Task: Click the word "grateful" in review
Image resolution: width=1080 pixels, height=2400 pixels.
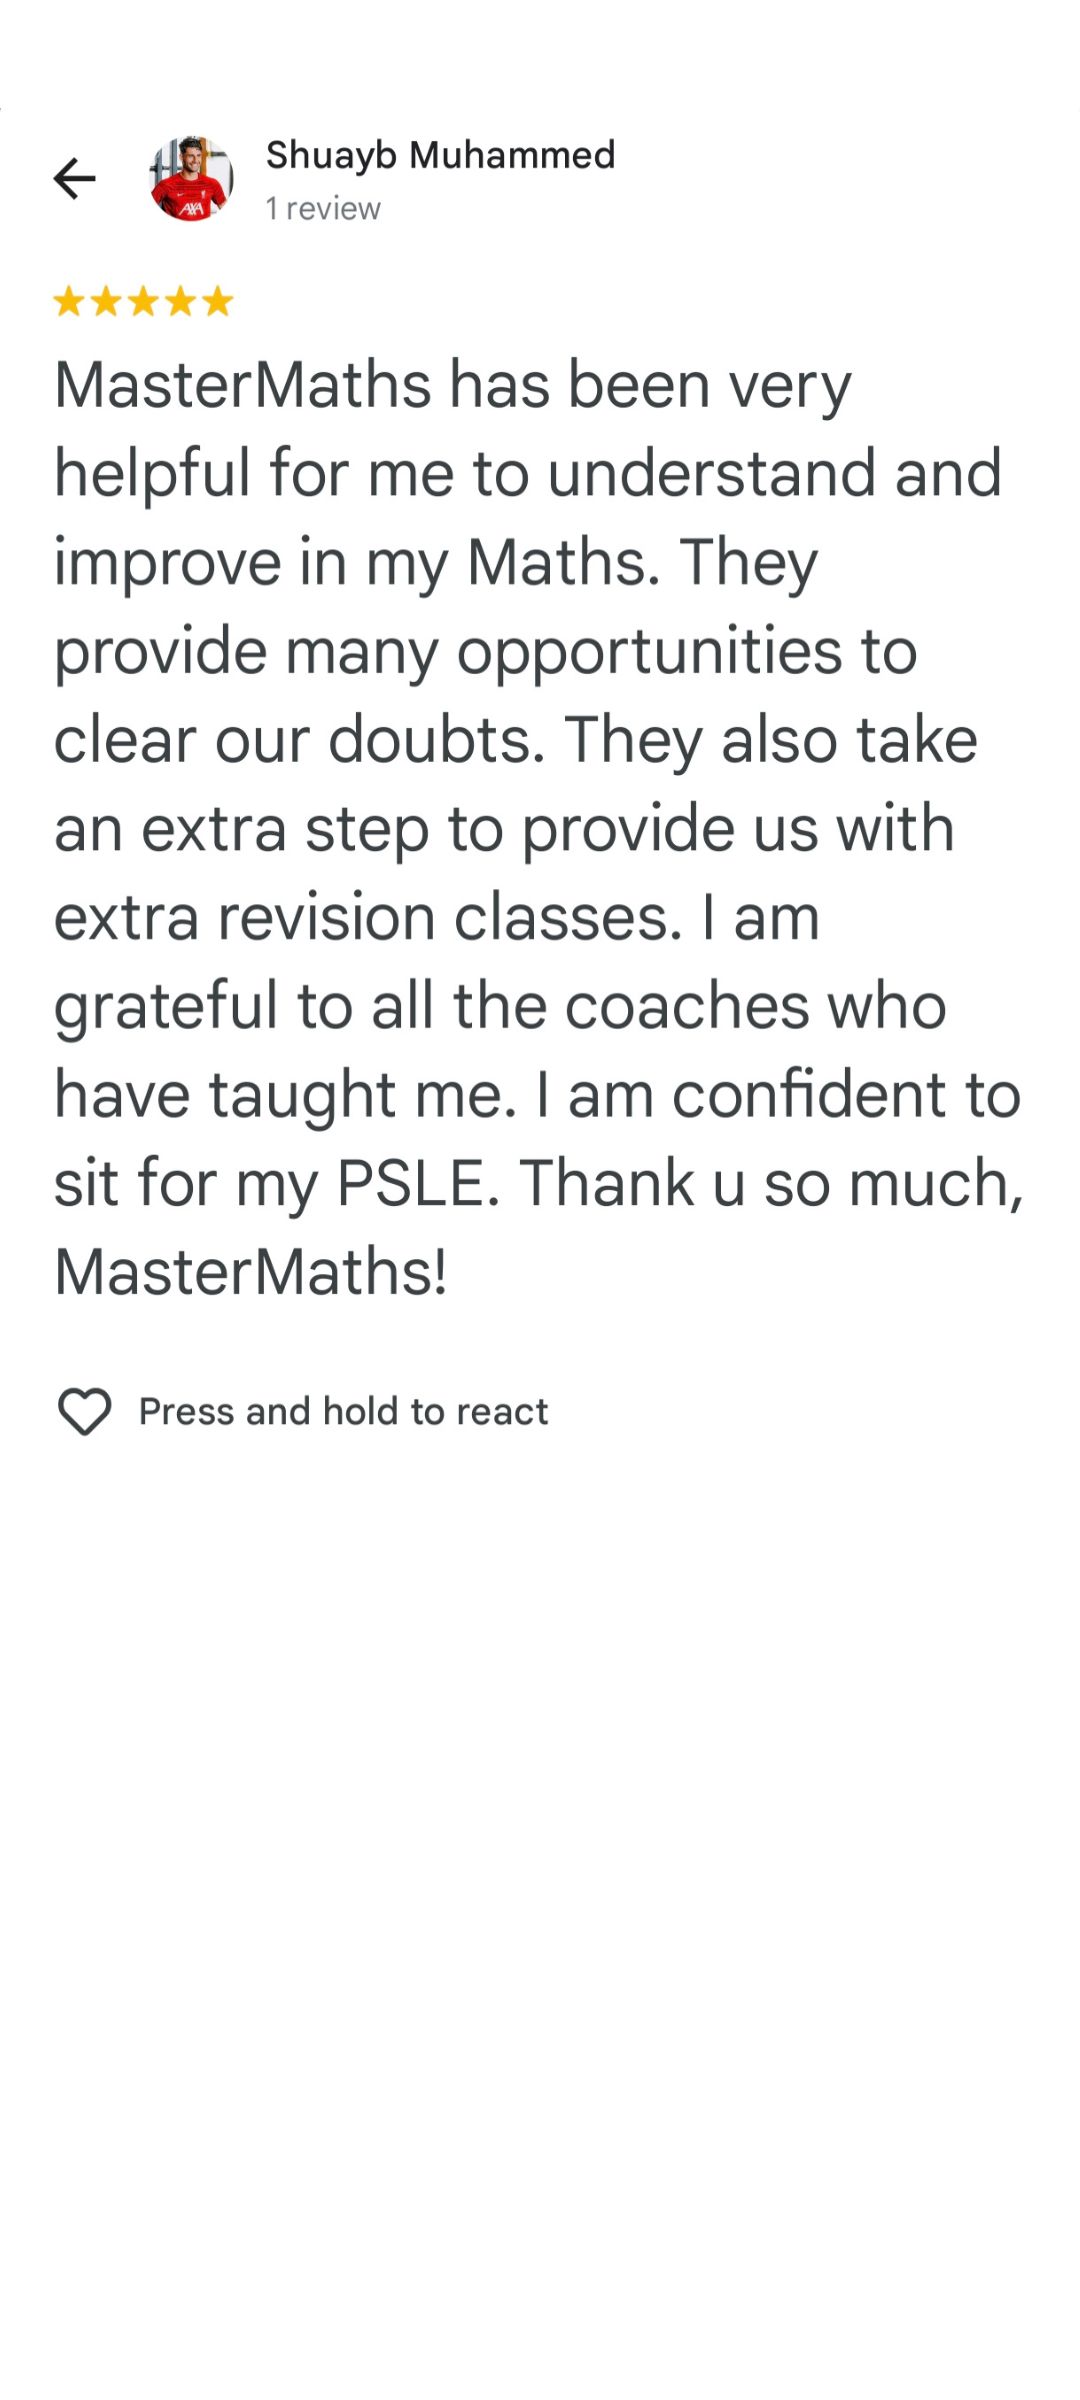Action: 166,1006
